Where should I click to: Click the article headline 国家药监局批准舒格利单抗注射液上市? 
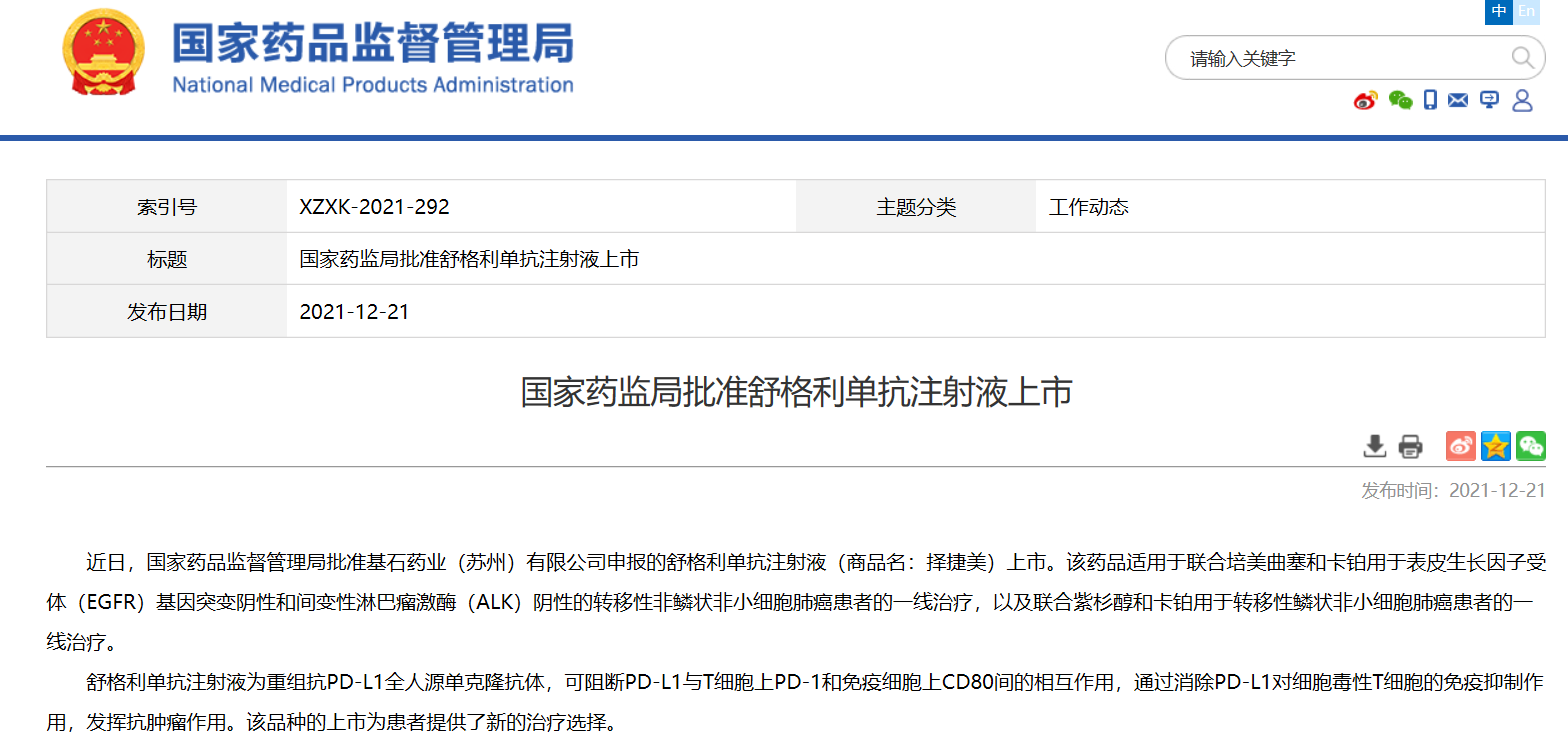click(x=796, y=392)
